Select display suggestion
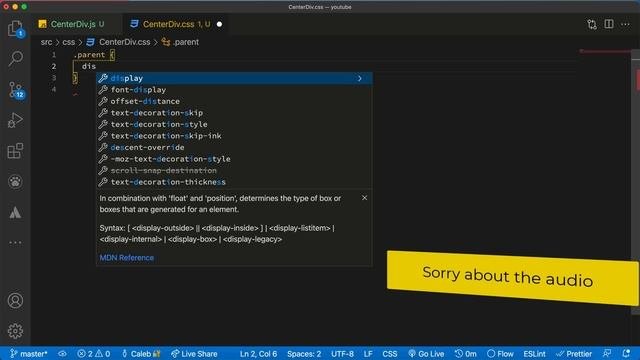 (234, 78)
